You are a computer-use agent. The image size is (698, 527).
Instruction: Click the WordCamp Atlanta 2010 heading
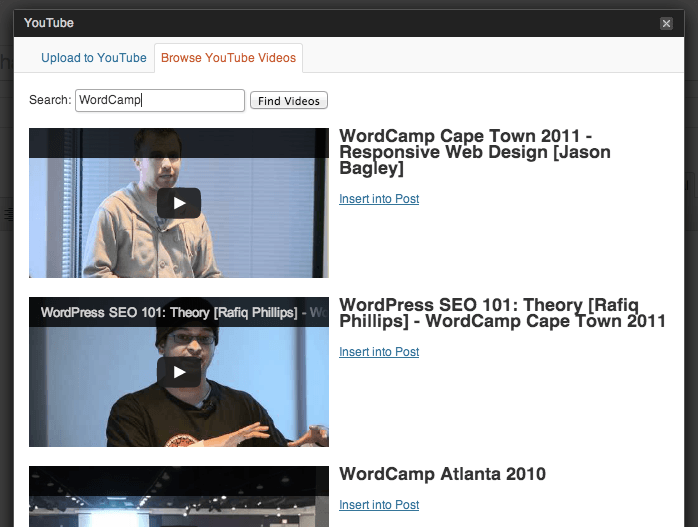(442, 474)
